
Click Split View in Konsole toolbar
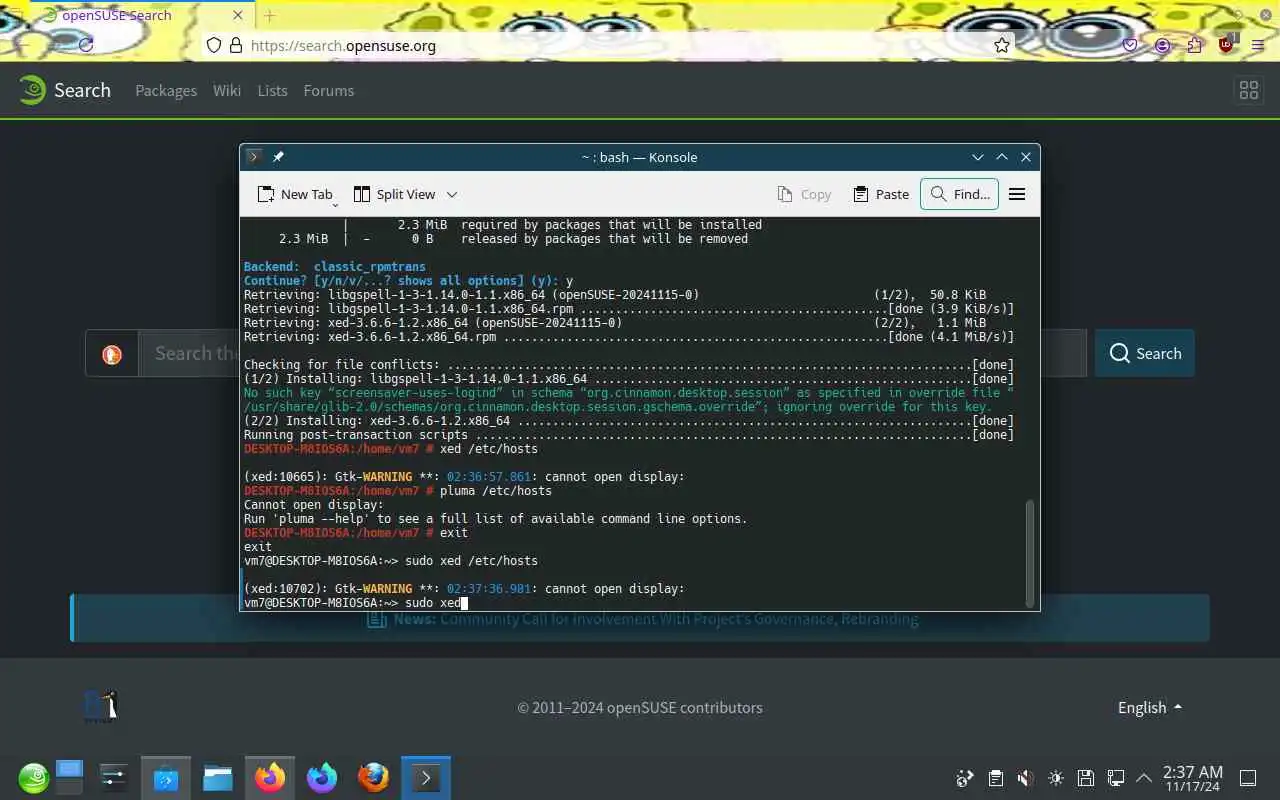[x=395, y=194]
